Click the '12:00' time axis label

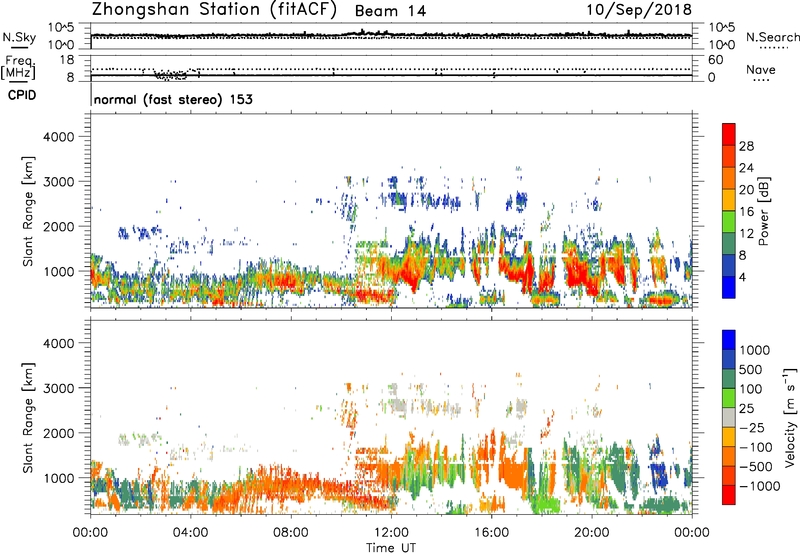pos(391,533)
